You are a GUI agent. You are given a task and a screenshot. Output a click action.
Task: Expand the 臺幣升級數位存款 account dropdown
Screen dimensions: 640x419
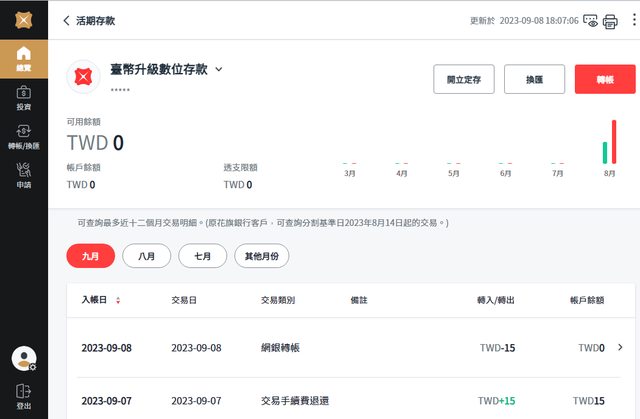218,70
